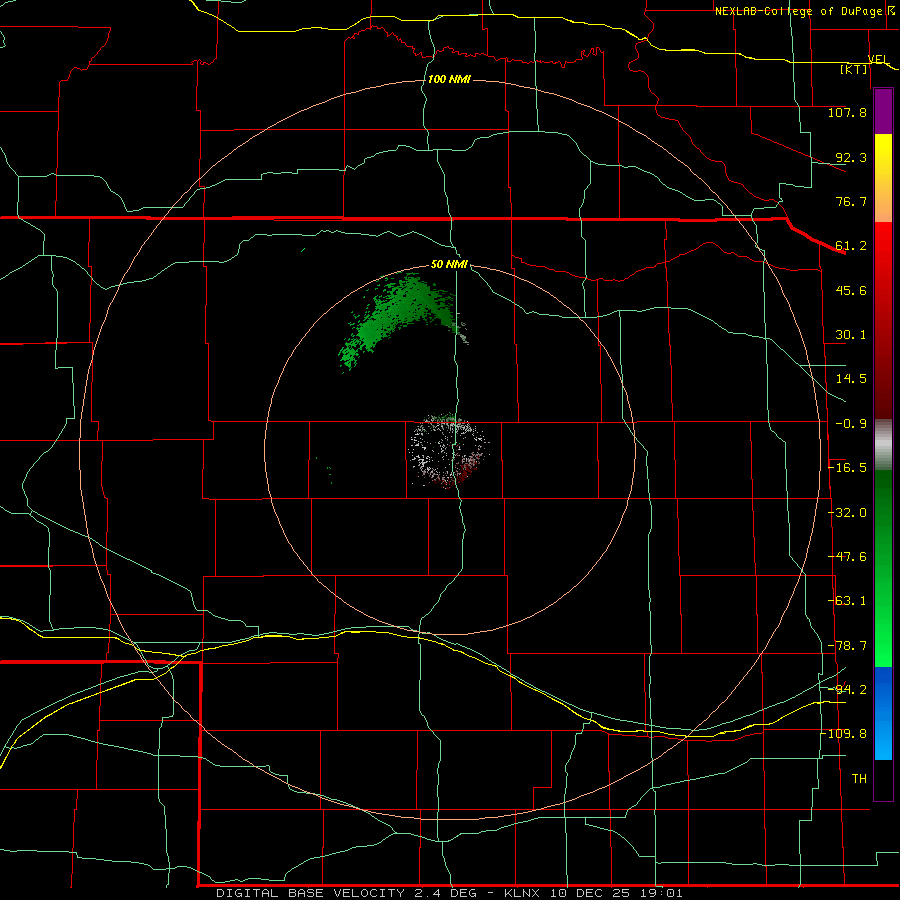
Task: Click the [KT] units label
Action: pos(854,69)
